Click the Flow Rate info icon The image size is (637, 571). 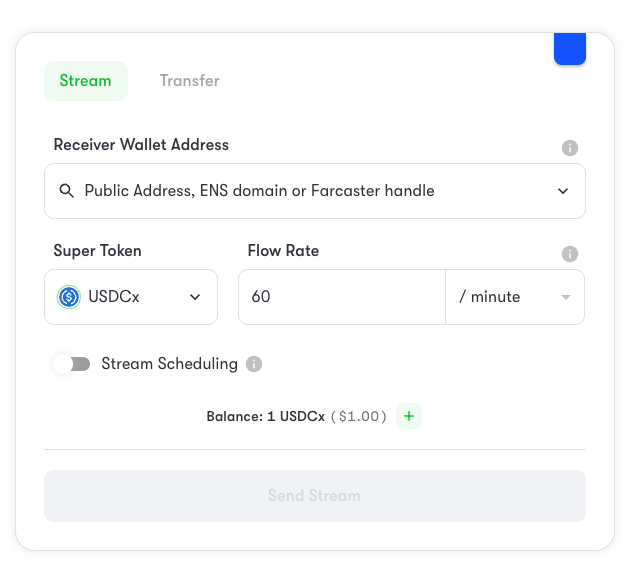coord(570,254)
